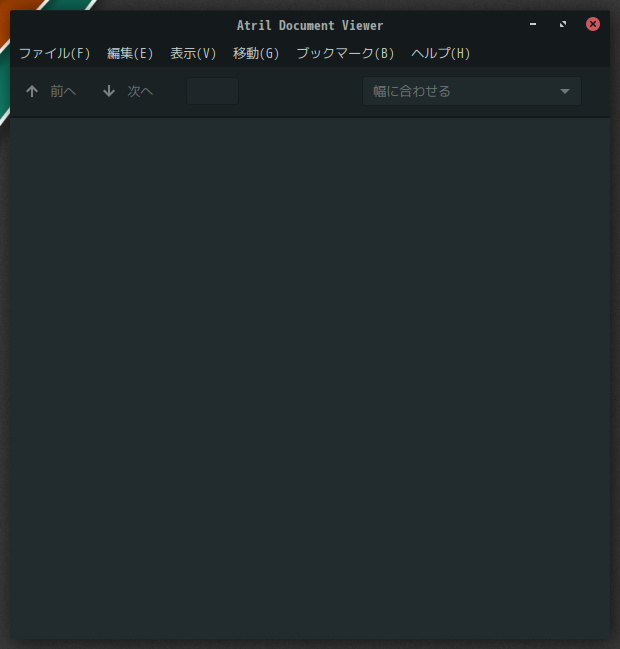Open the 幅に合わせる zoom combo box

(x=472, y=91)
